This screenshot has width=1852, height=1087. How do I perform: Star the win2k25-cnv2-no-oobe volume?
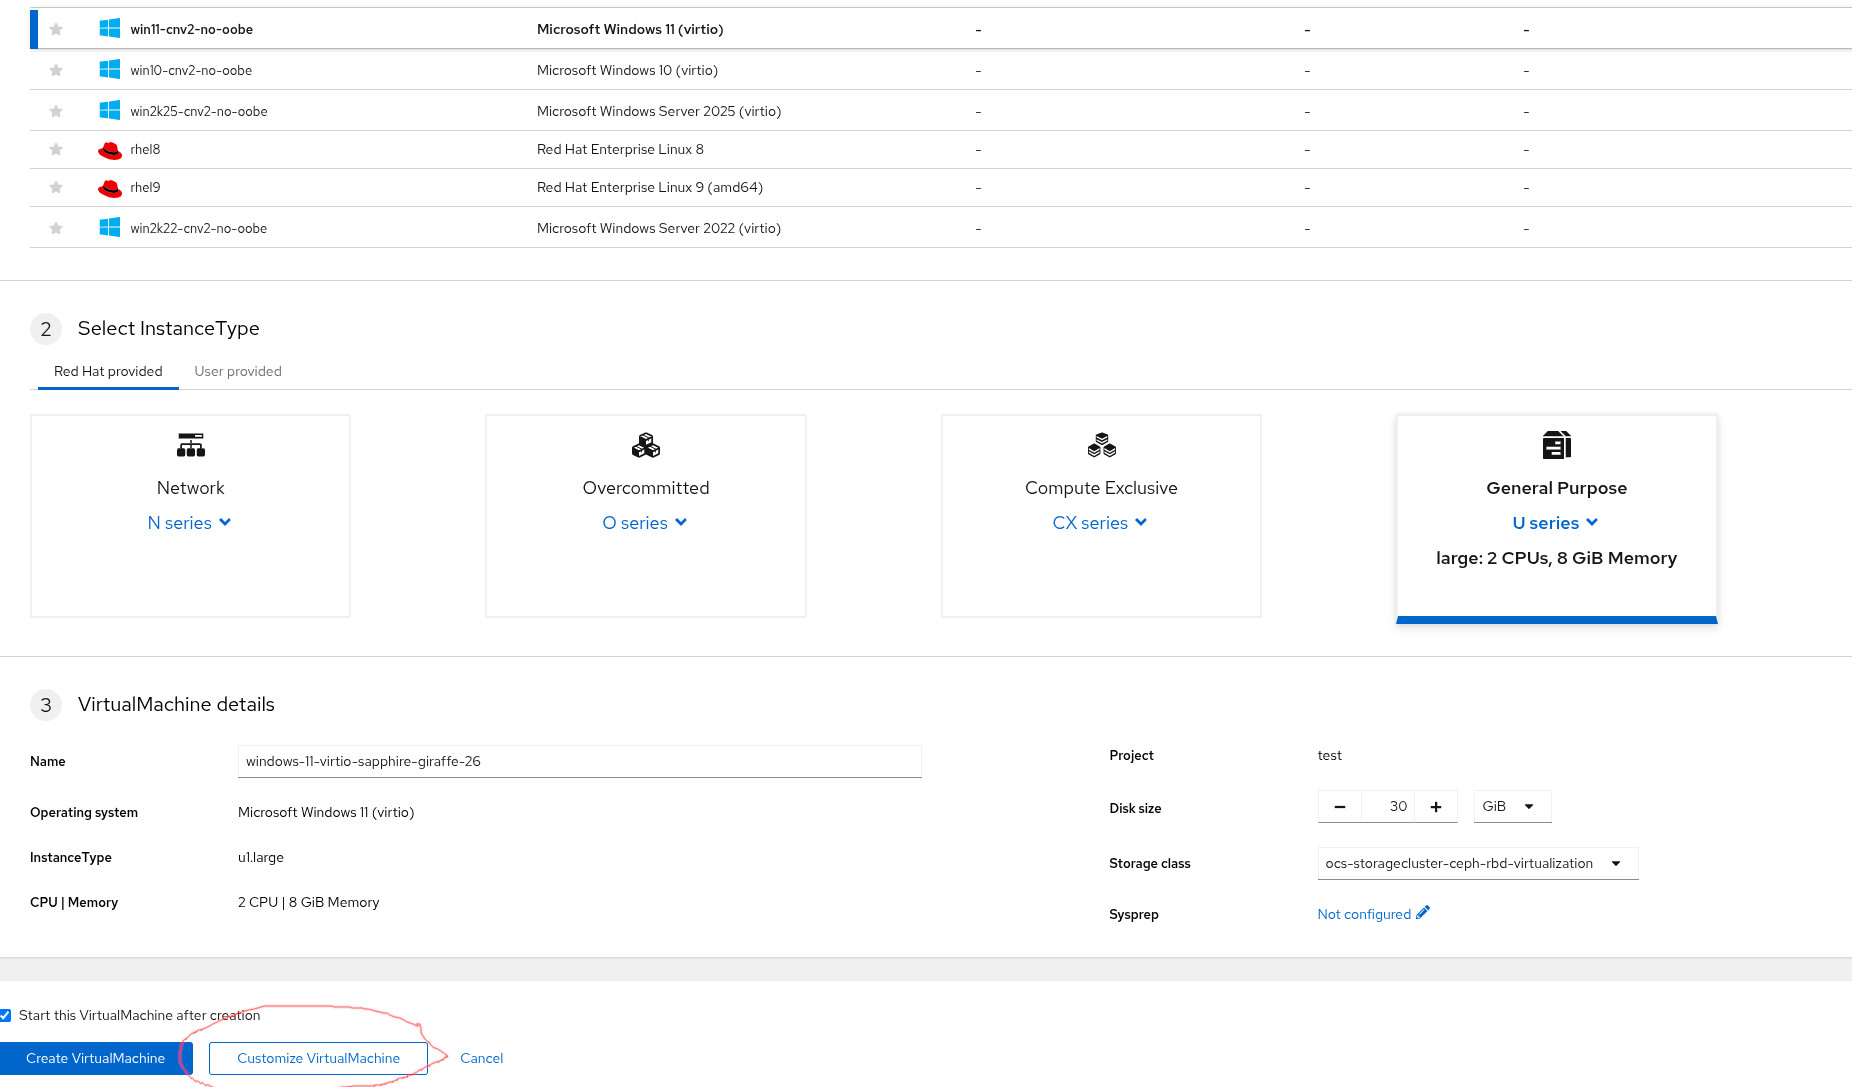click(x=56, y=111)
